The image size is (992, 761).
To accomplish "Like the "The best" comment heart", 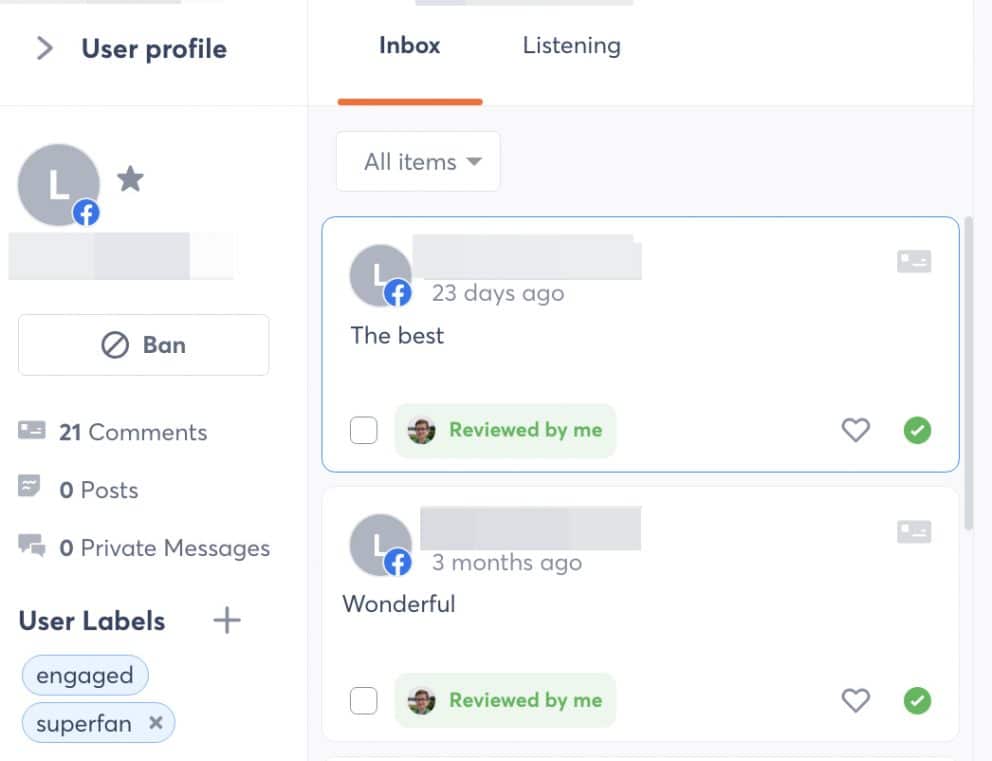I will [855, 430].
